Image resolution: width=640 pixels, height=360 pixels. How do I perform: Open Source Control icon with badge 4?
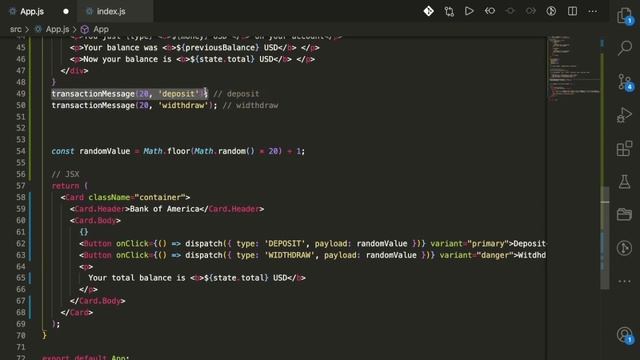tap(624, 82)
